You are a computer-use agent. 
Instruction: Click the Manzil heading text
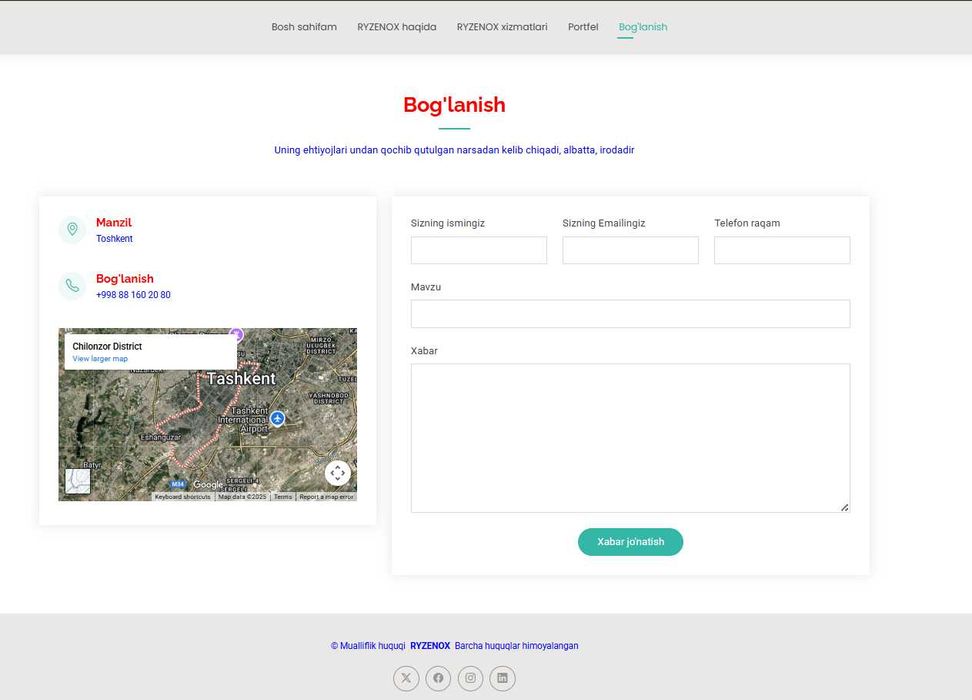click(114, 222)
